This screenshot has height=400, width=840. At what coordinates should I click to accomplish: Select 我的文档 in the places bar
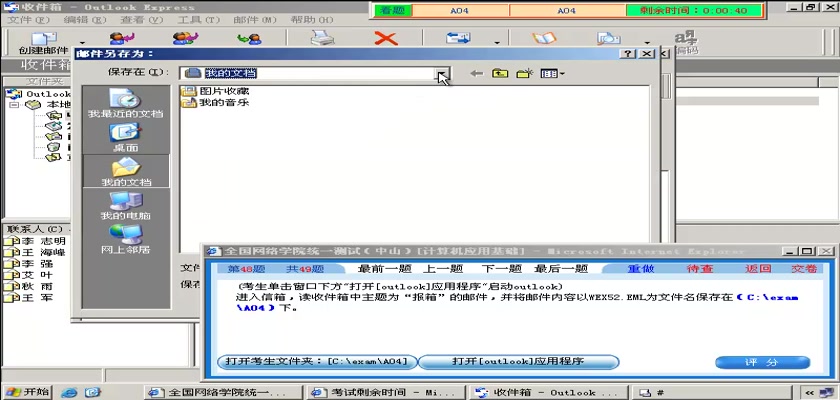[x=126, y=171]
